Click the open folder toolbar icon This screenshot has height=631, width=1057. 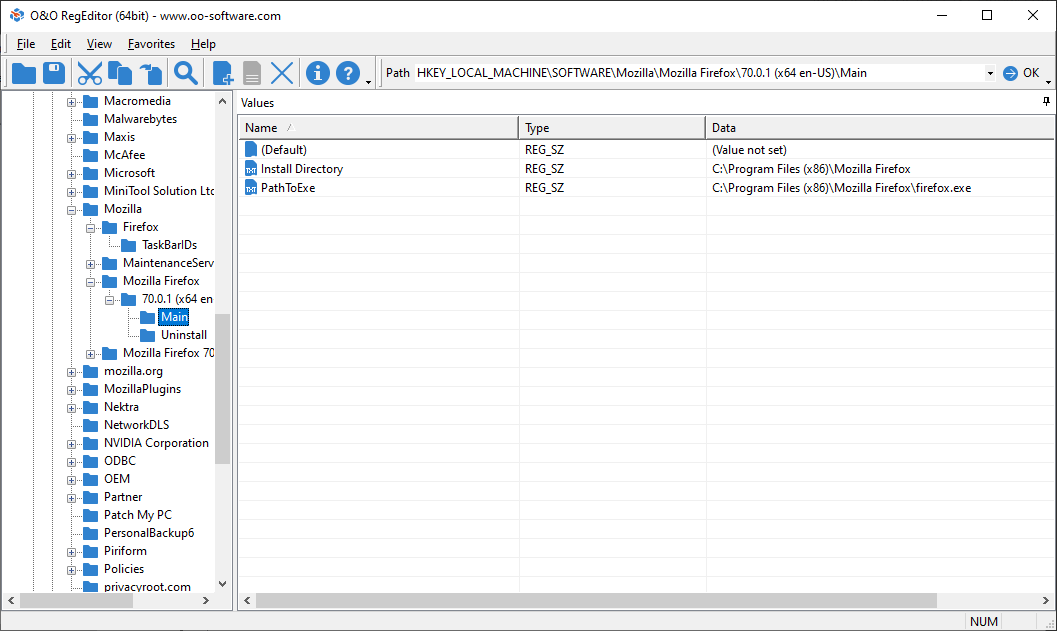click(24, 73)
